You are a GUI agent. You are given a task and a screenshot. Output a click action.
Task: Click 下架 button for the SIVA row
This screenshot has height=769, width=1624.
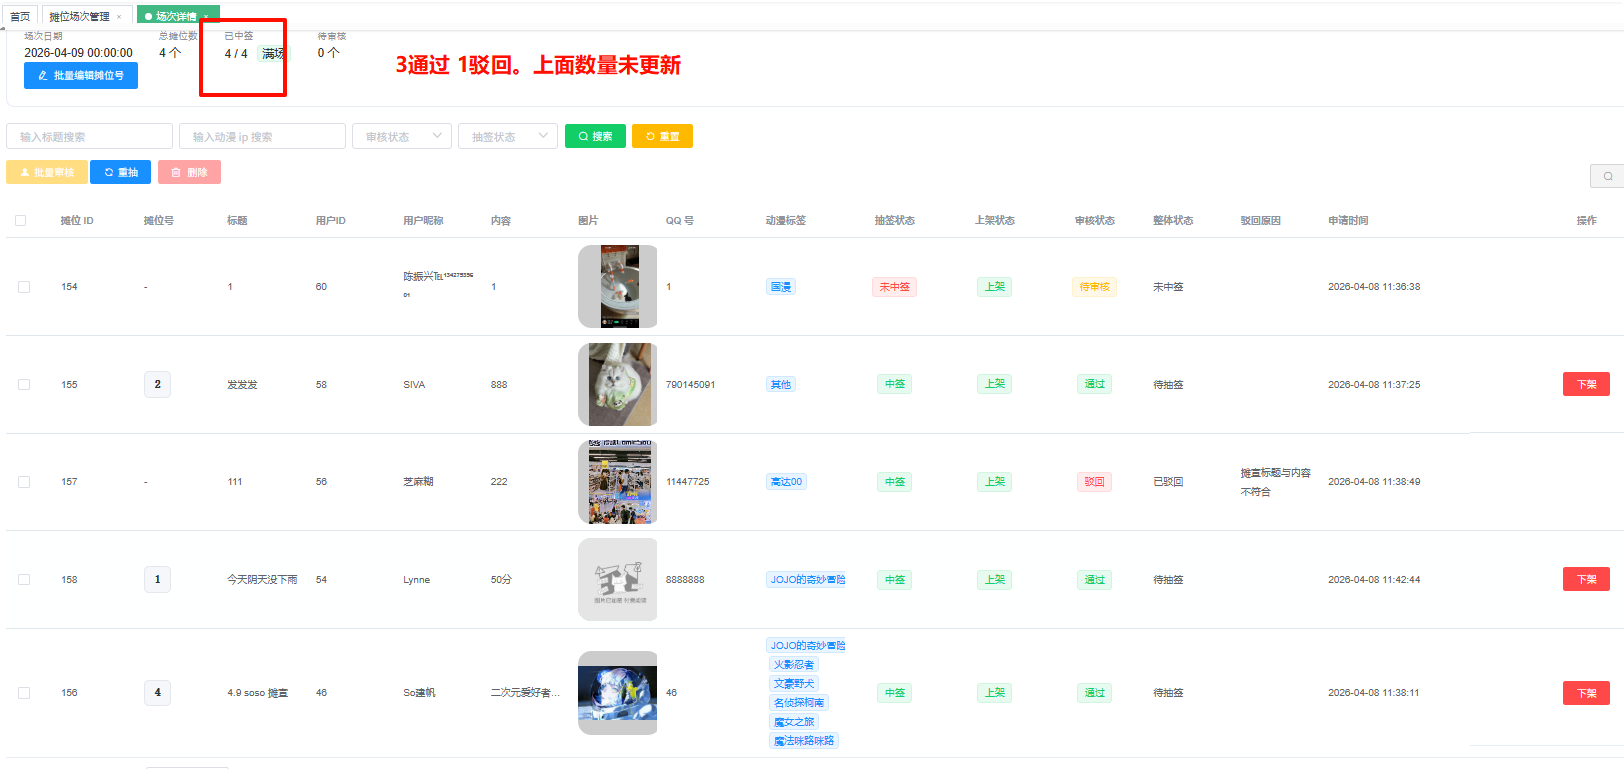1586,384
